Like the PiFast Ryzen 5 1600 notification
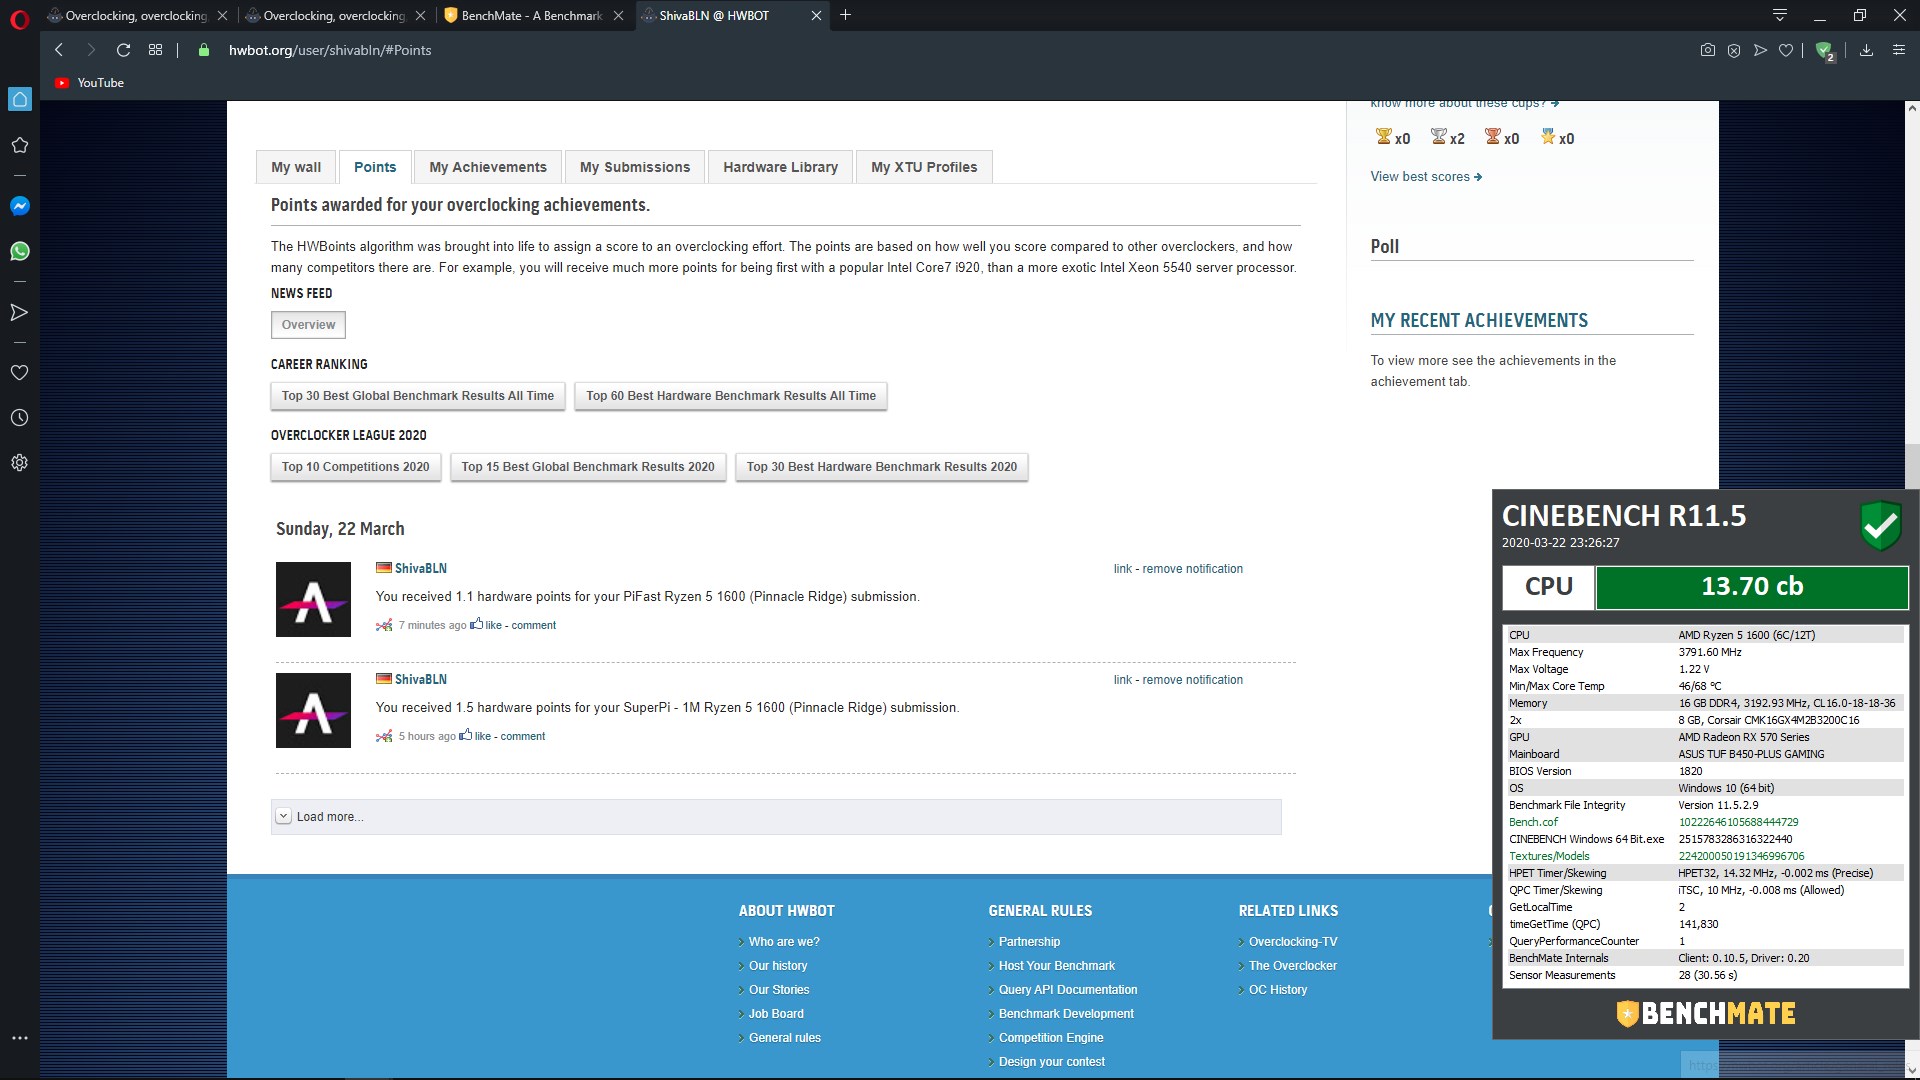Image resolution: width=1920 pixels, height=1080 pixels. point(493,625)
